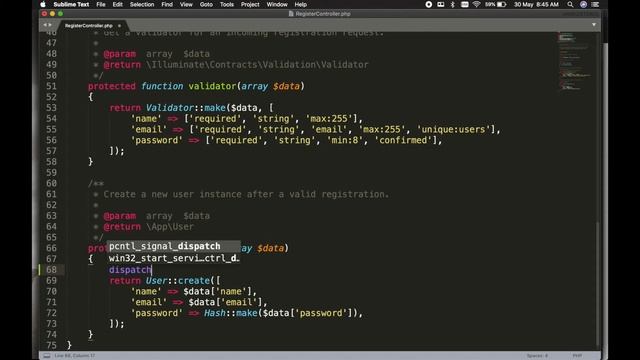Click the Bluetooth menu bar icon
Viewport: 640px width, 360px height.
(452, 4)
